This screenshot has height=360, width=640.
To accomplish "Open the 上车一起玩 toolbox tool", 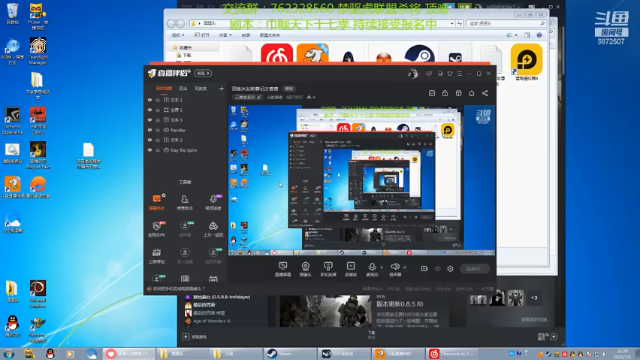I will [x=213, y=229].
